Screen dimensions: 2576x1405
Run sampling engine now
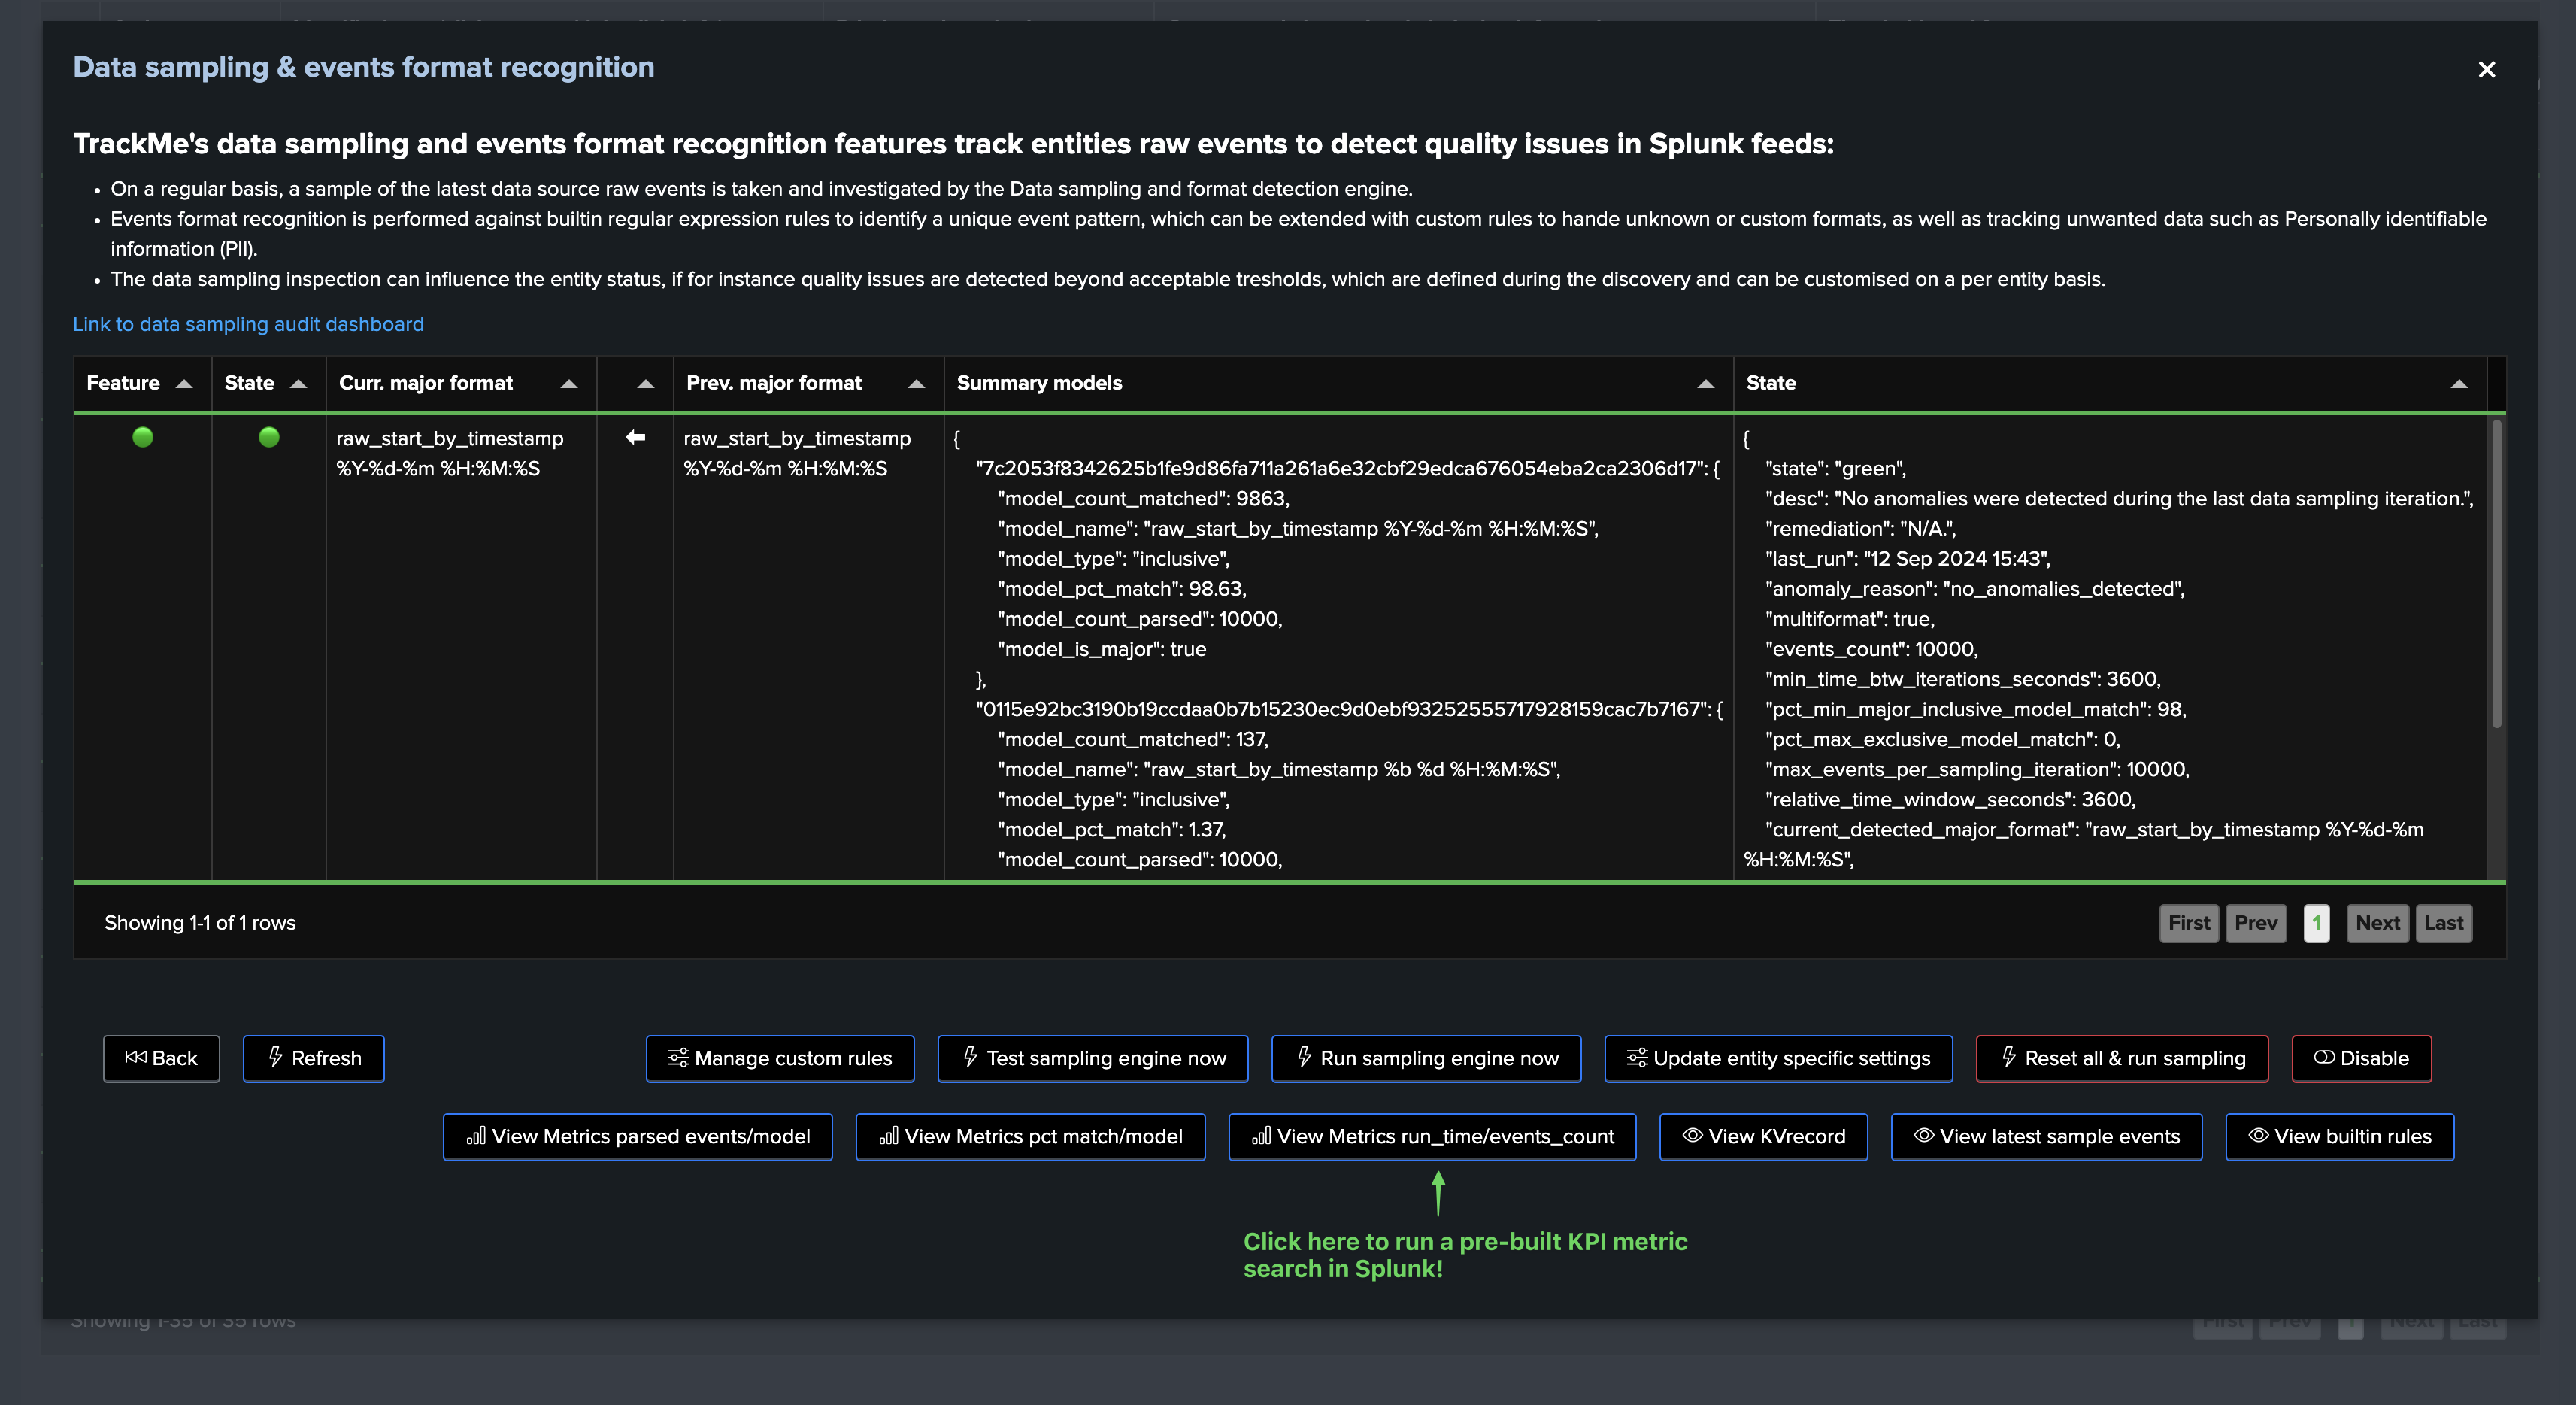click(1425, 1058)
